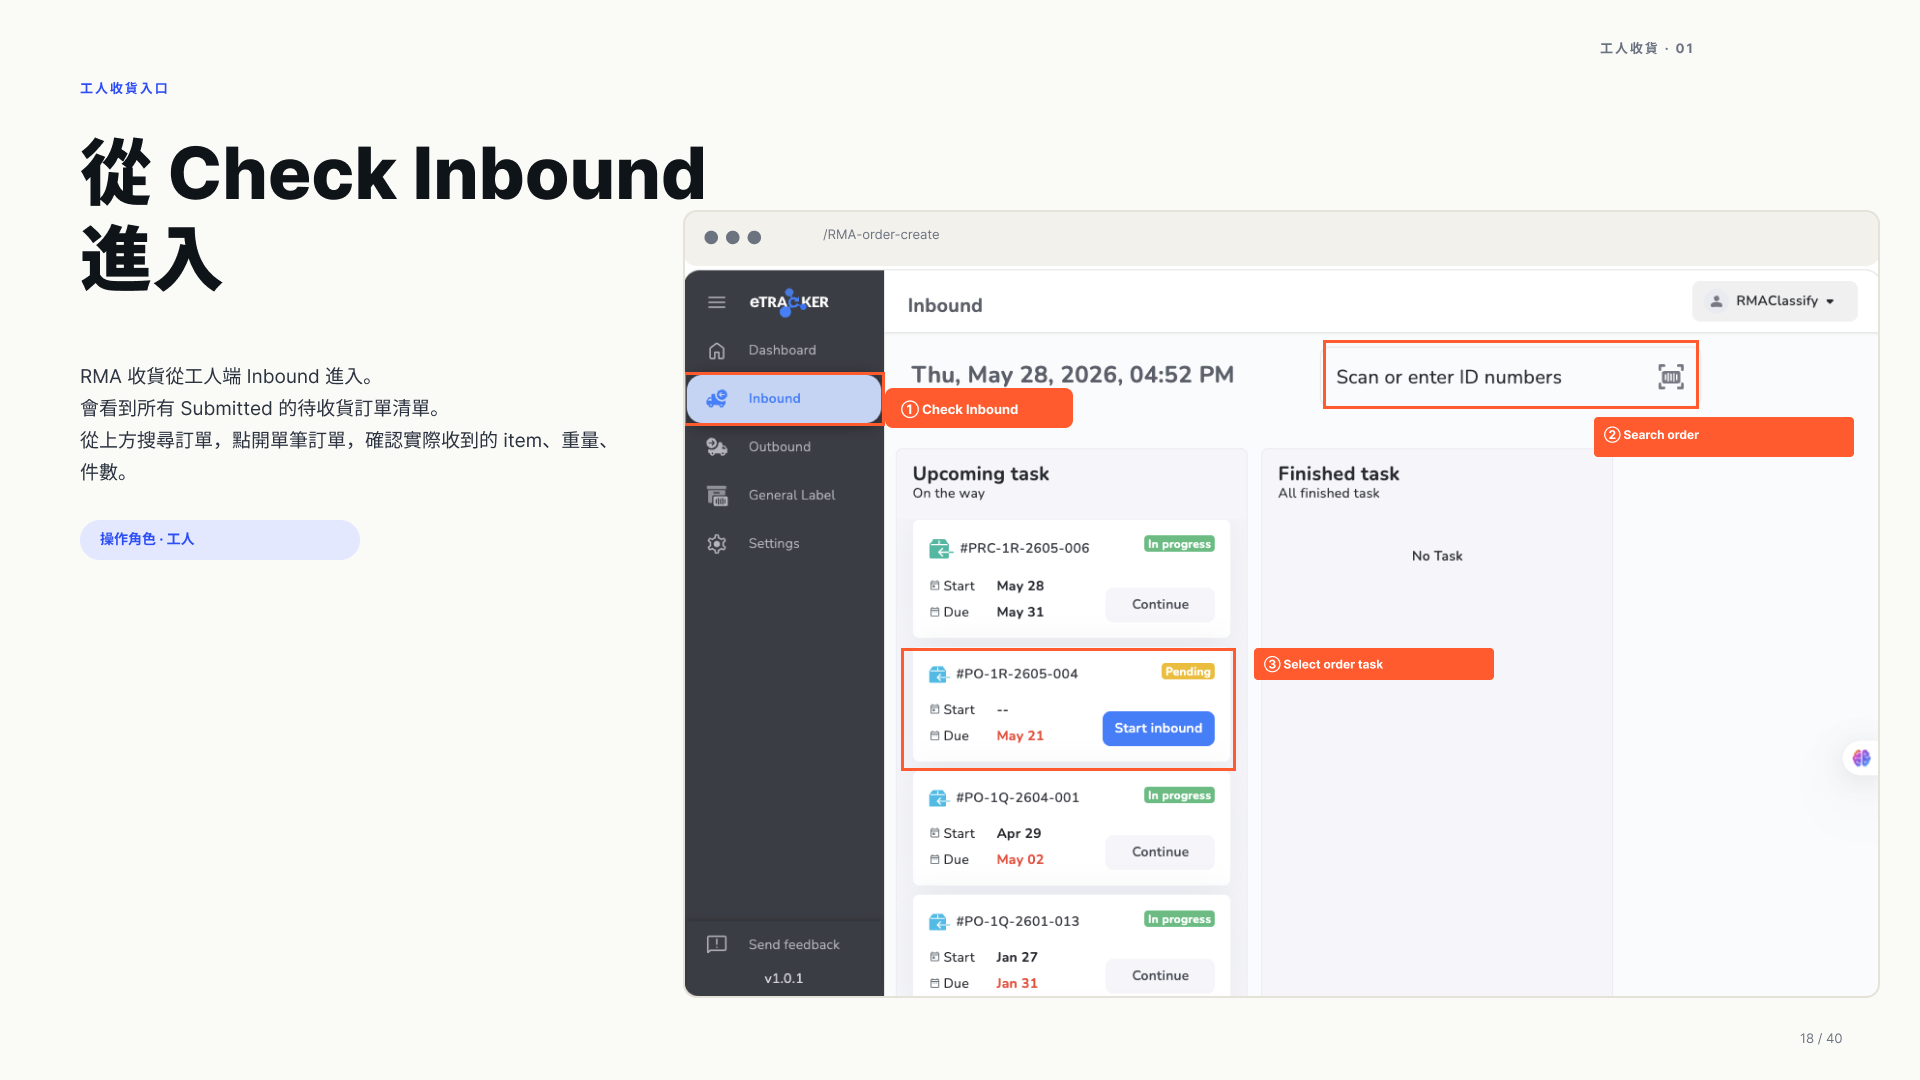Click the order icon of #PRC-1R-2605-006

tap(939, 548)
